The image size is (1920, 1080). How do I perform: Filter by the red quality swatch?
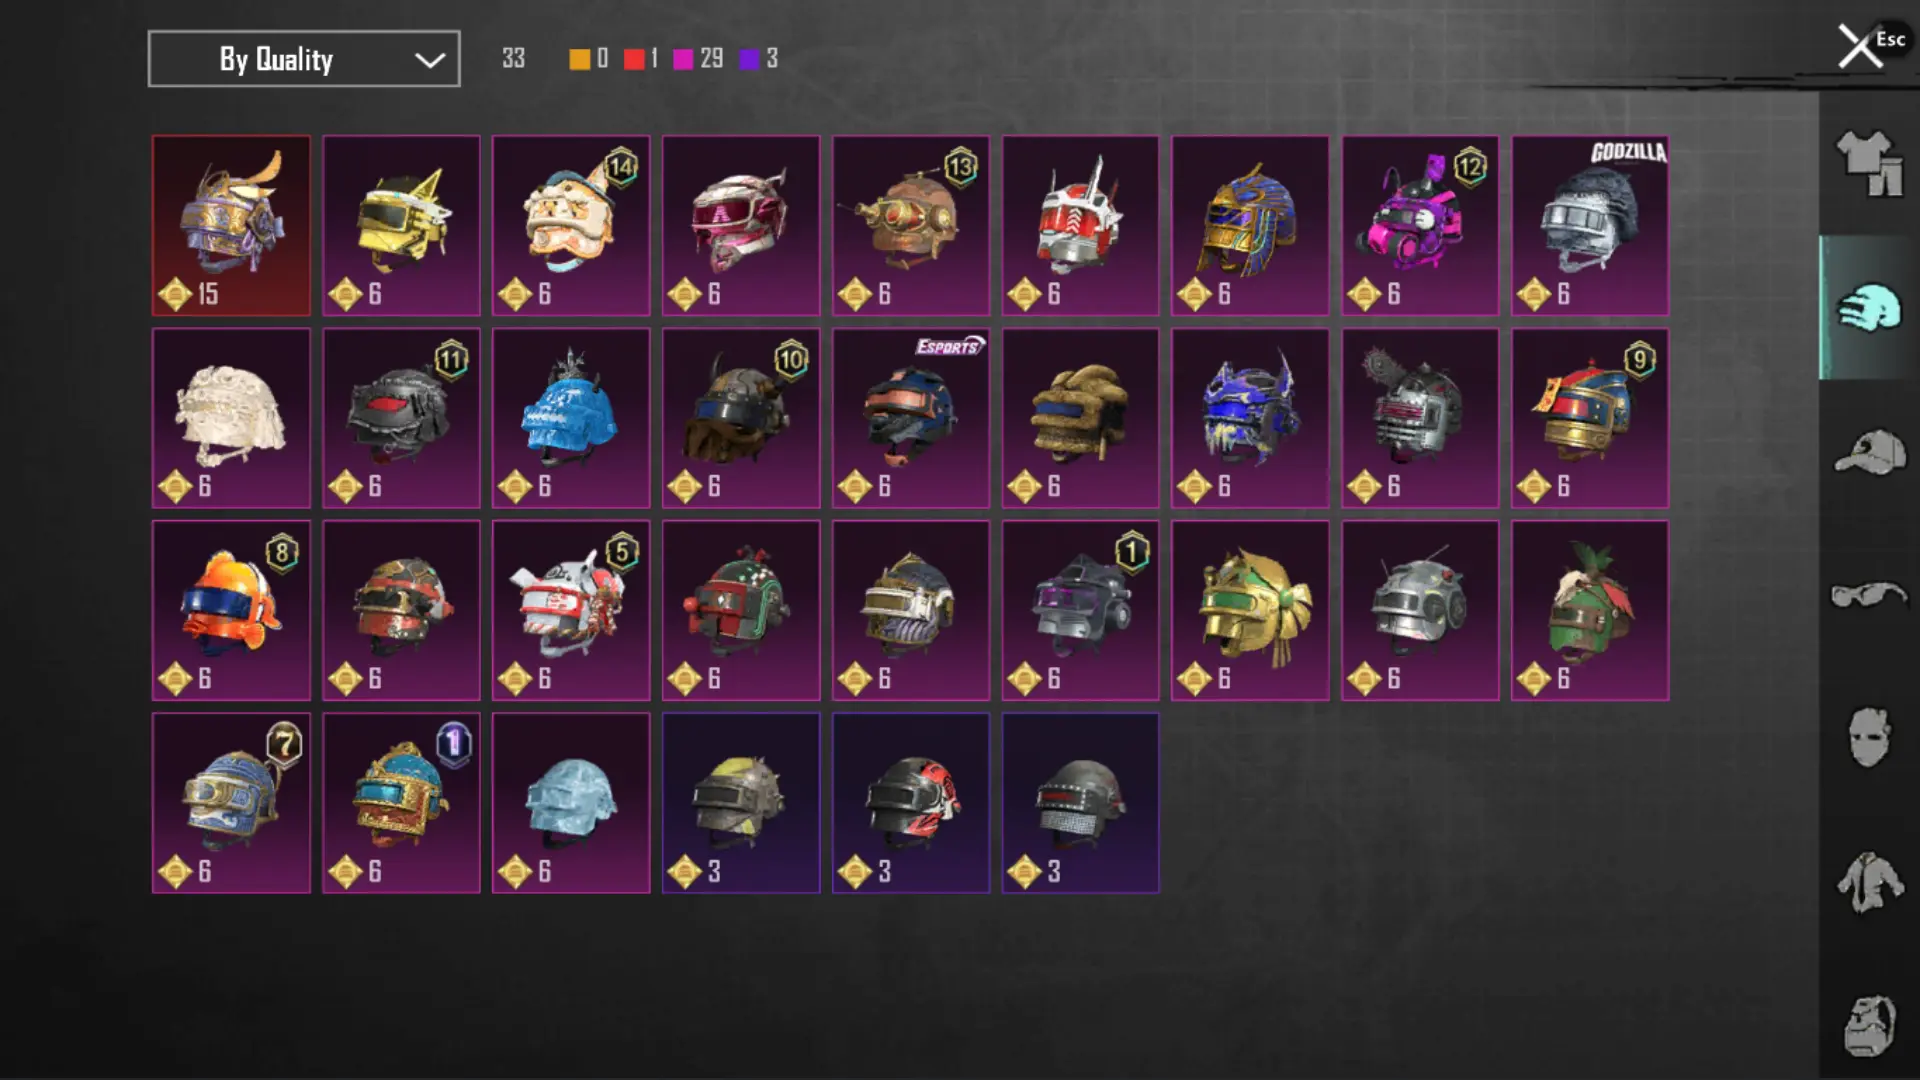(x=634, y=59)
